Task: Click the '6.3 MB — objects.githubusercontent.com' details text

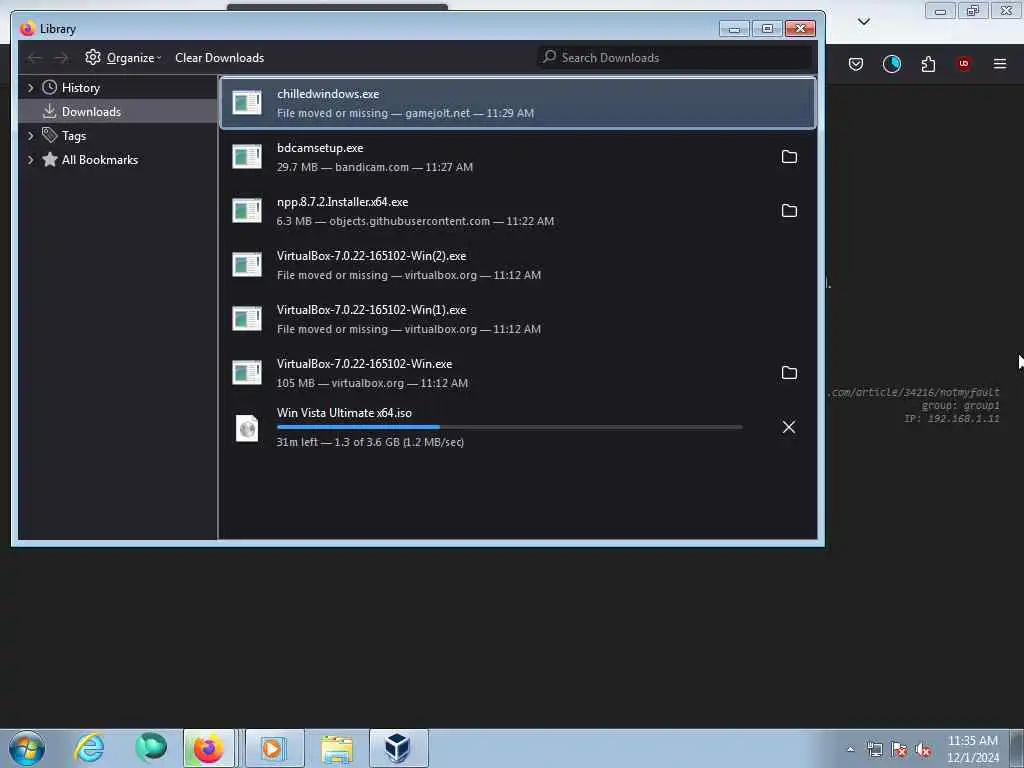Action: [x=415, y=221]
